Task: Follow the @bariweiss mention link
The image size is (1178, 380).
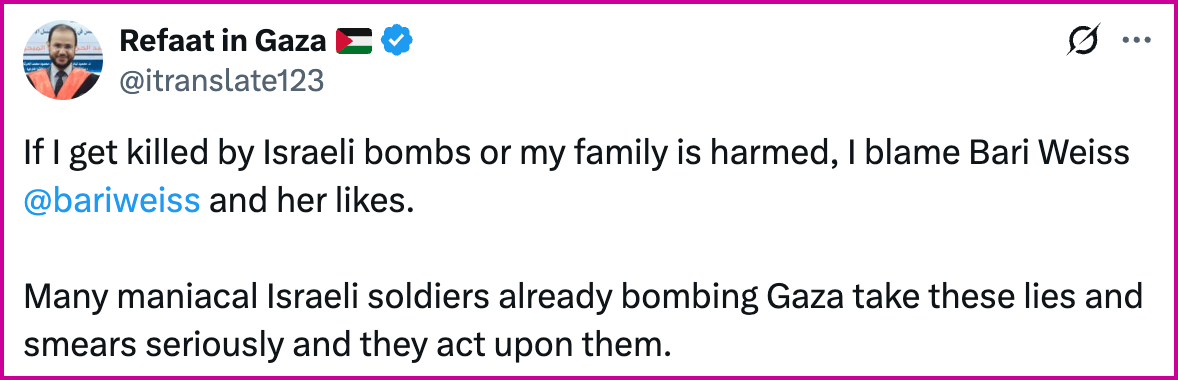Action: coord(112,201)
